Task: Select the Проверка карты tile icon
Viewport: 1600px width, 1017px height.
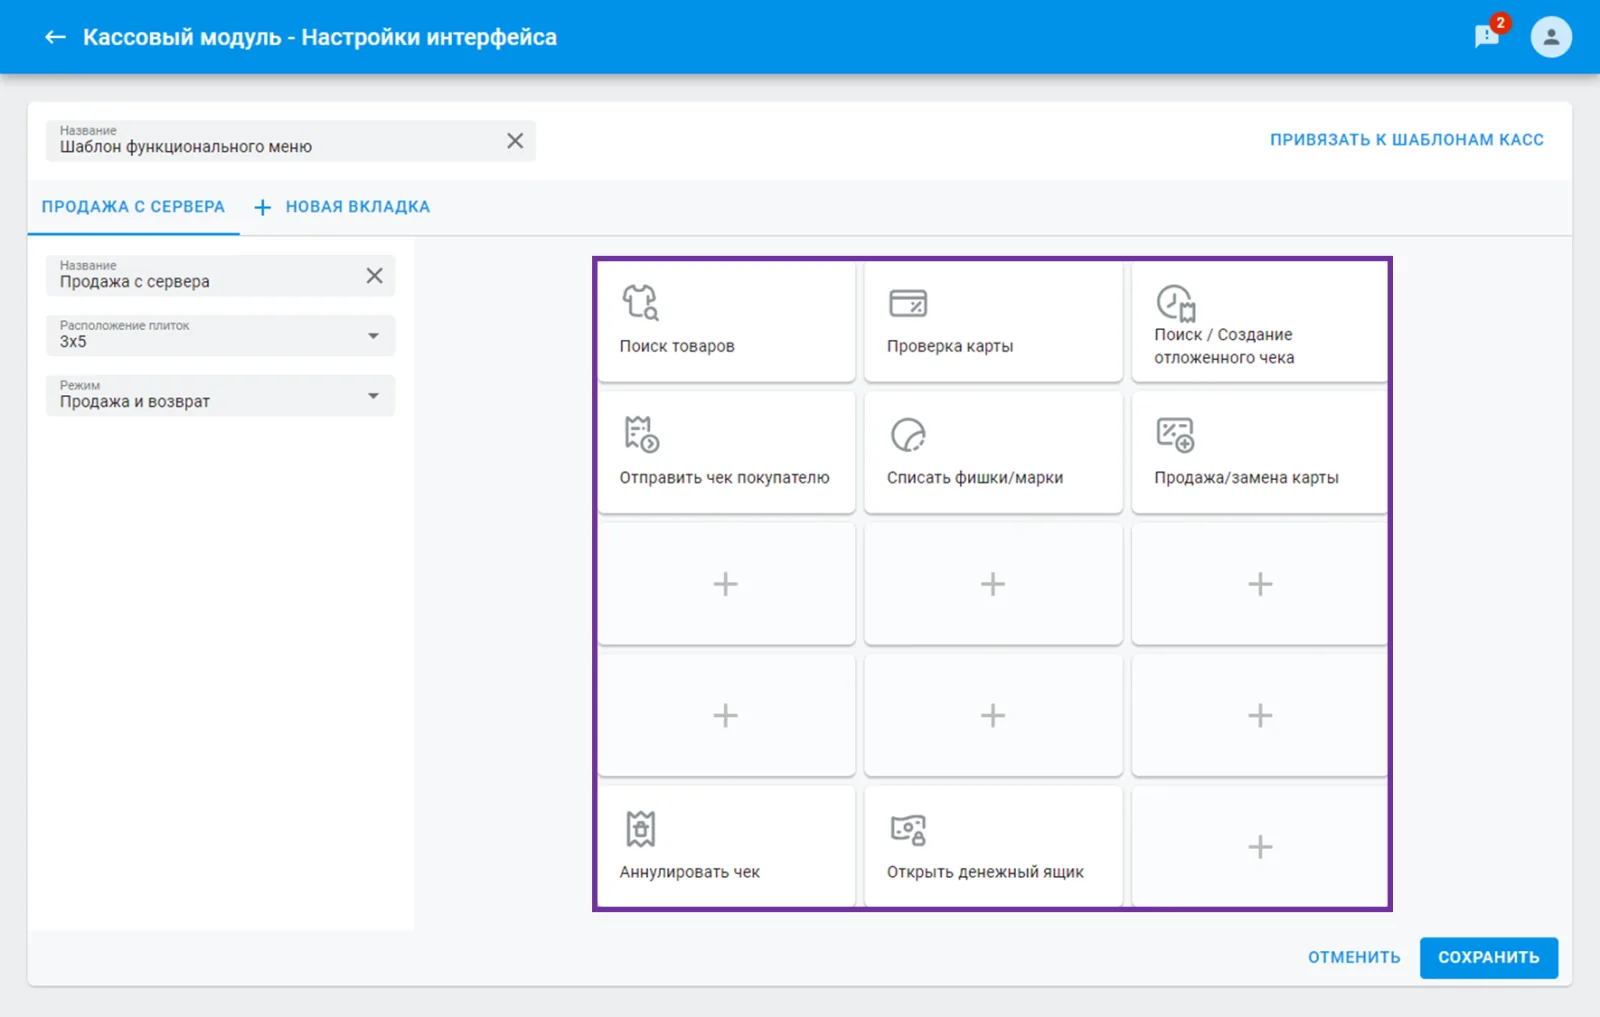Action: (908, 303)
